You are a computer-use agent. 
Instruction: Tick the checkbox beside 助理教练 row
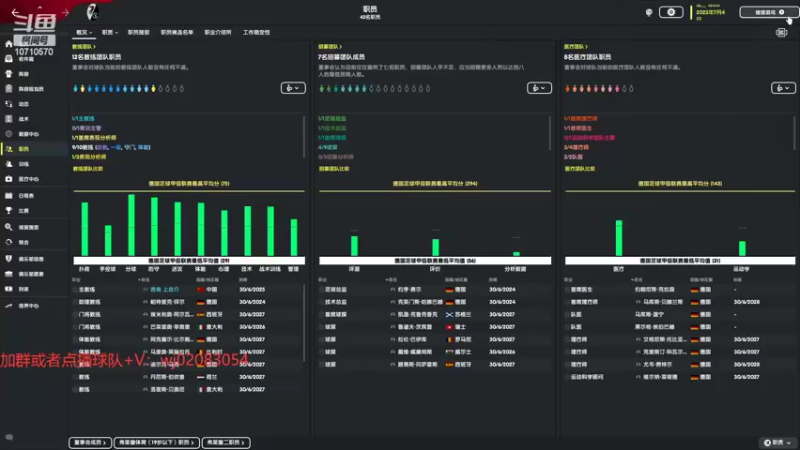[75, 302]
